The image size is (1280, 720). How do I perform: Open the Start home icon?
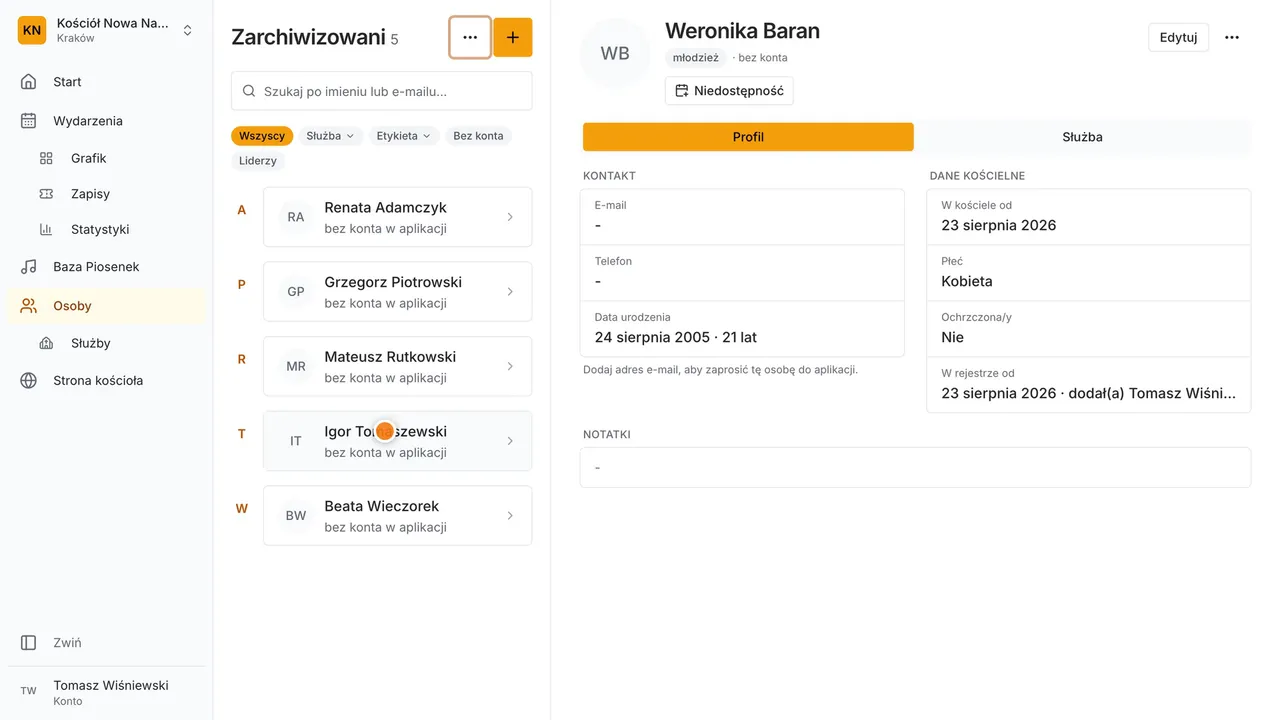29,82
